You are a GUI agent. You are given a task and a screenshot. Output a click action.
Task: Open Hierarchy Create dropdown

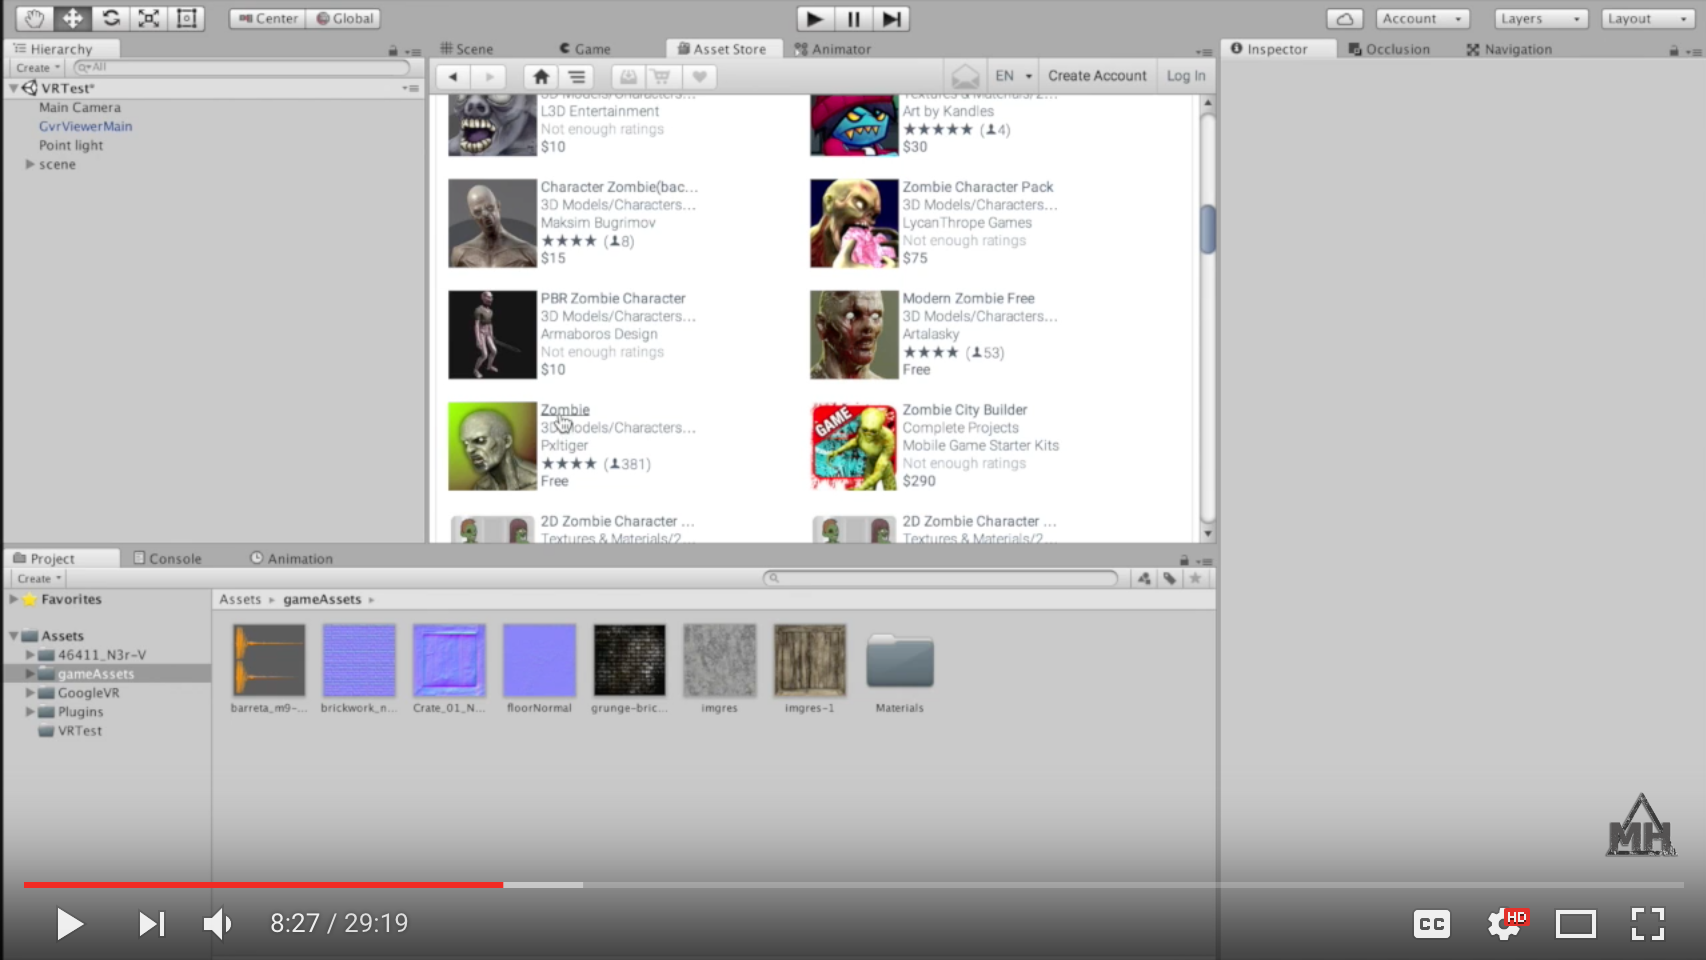[x=38, y=67]
